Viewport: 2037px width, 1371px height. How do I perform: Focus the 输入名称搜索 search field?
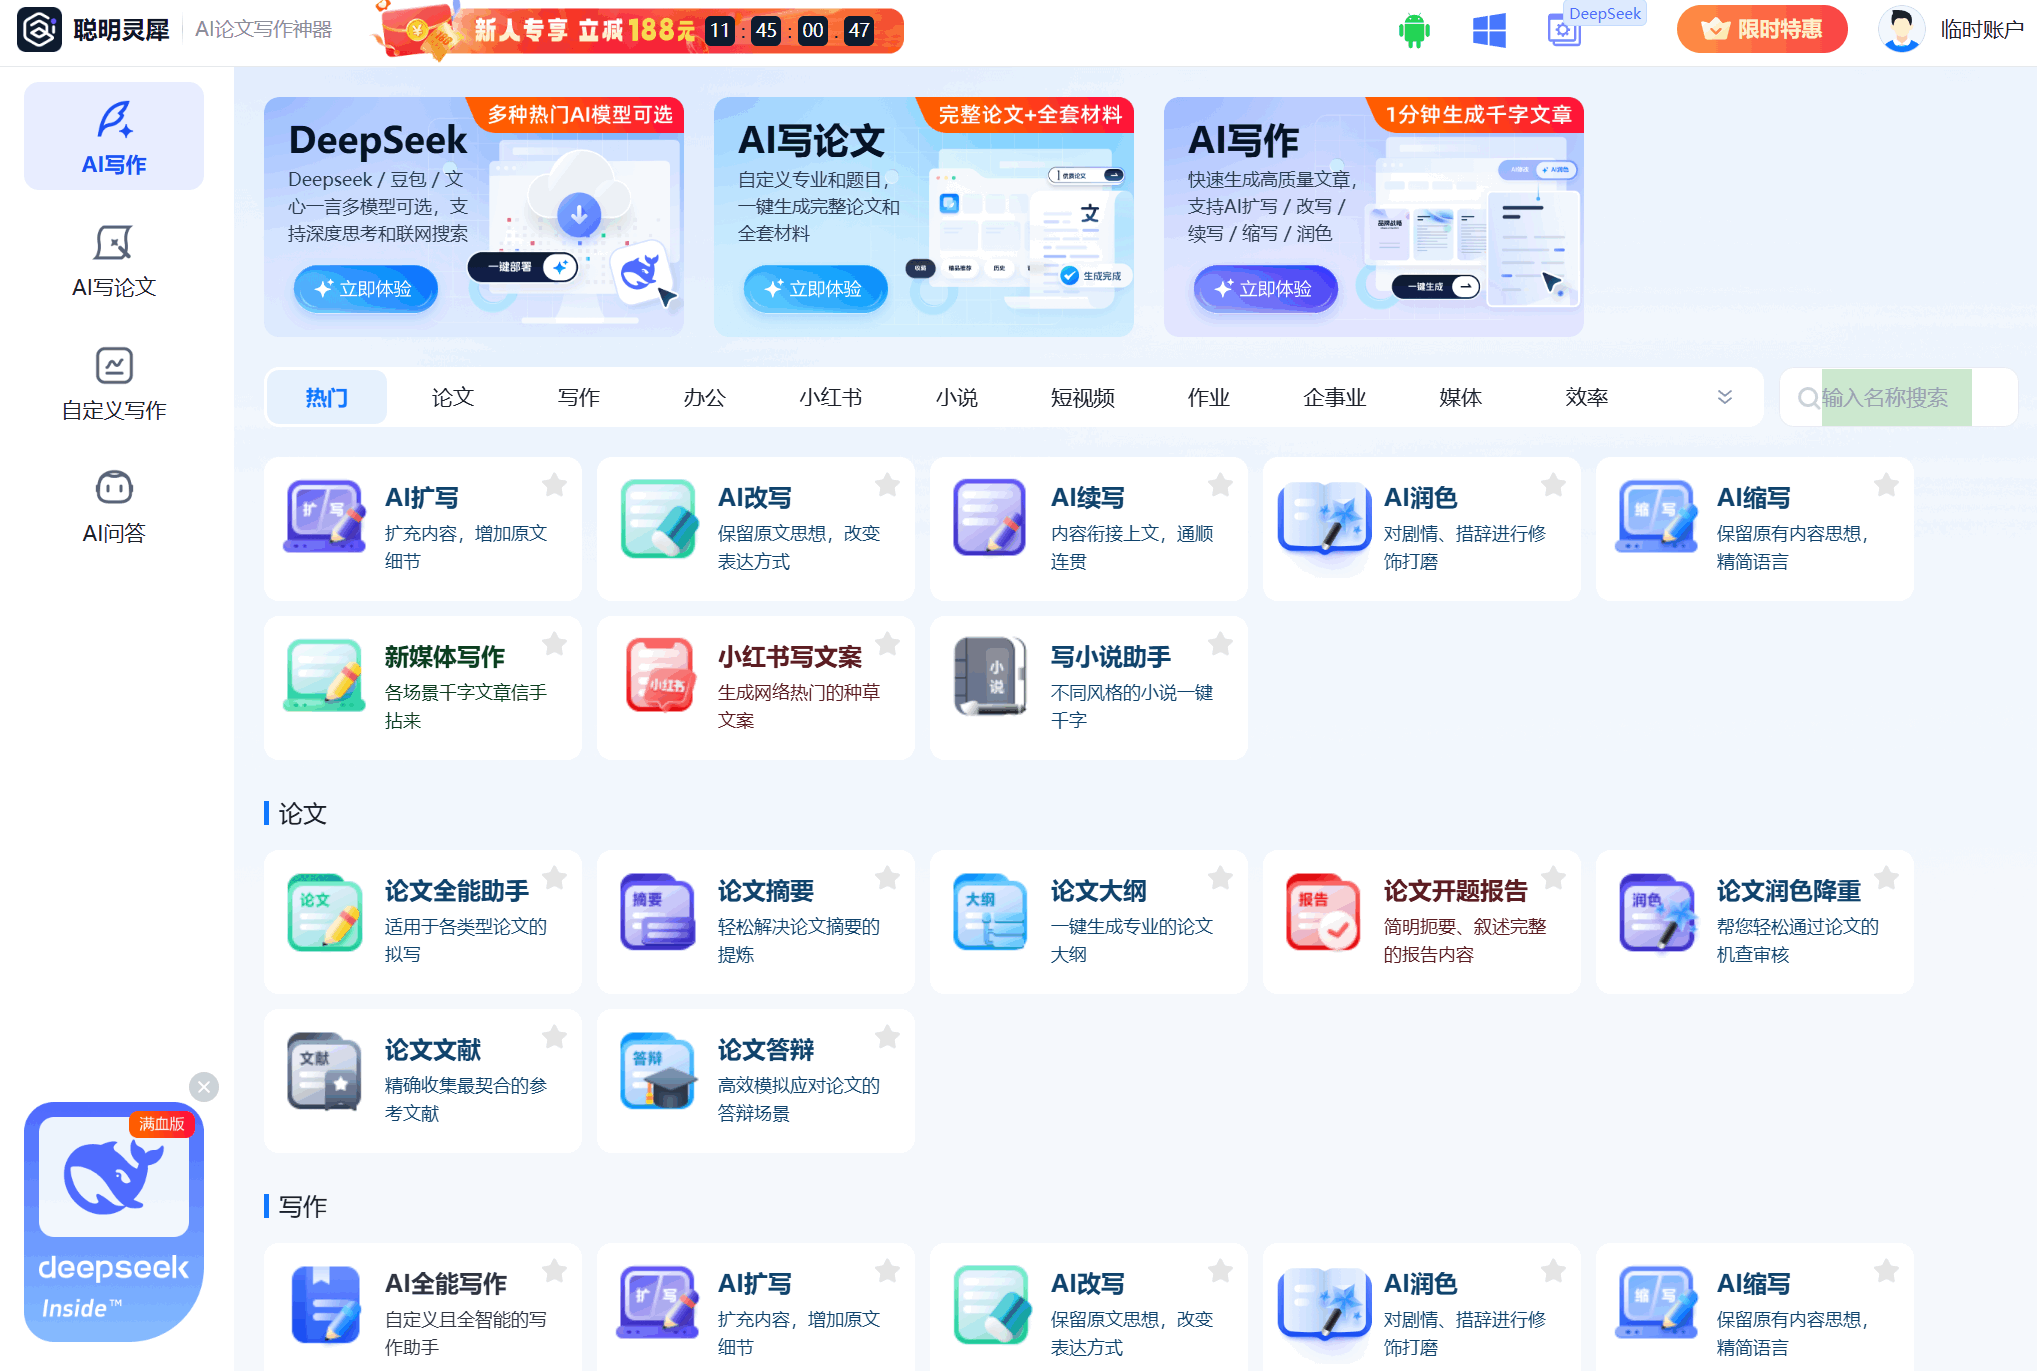(x=1897, y=398)
